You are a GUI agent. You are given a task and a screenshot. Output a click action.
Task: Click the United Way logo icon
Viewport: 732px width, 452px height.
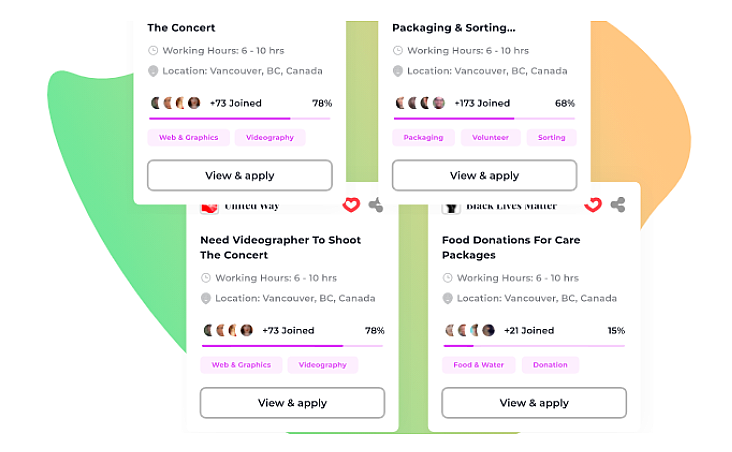209,208
